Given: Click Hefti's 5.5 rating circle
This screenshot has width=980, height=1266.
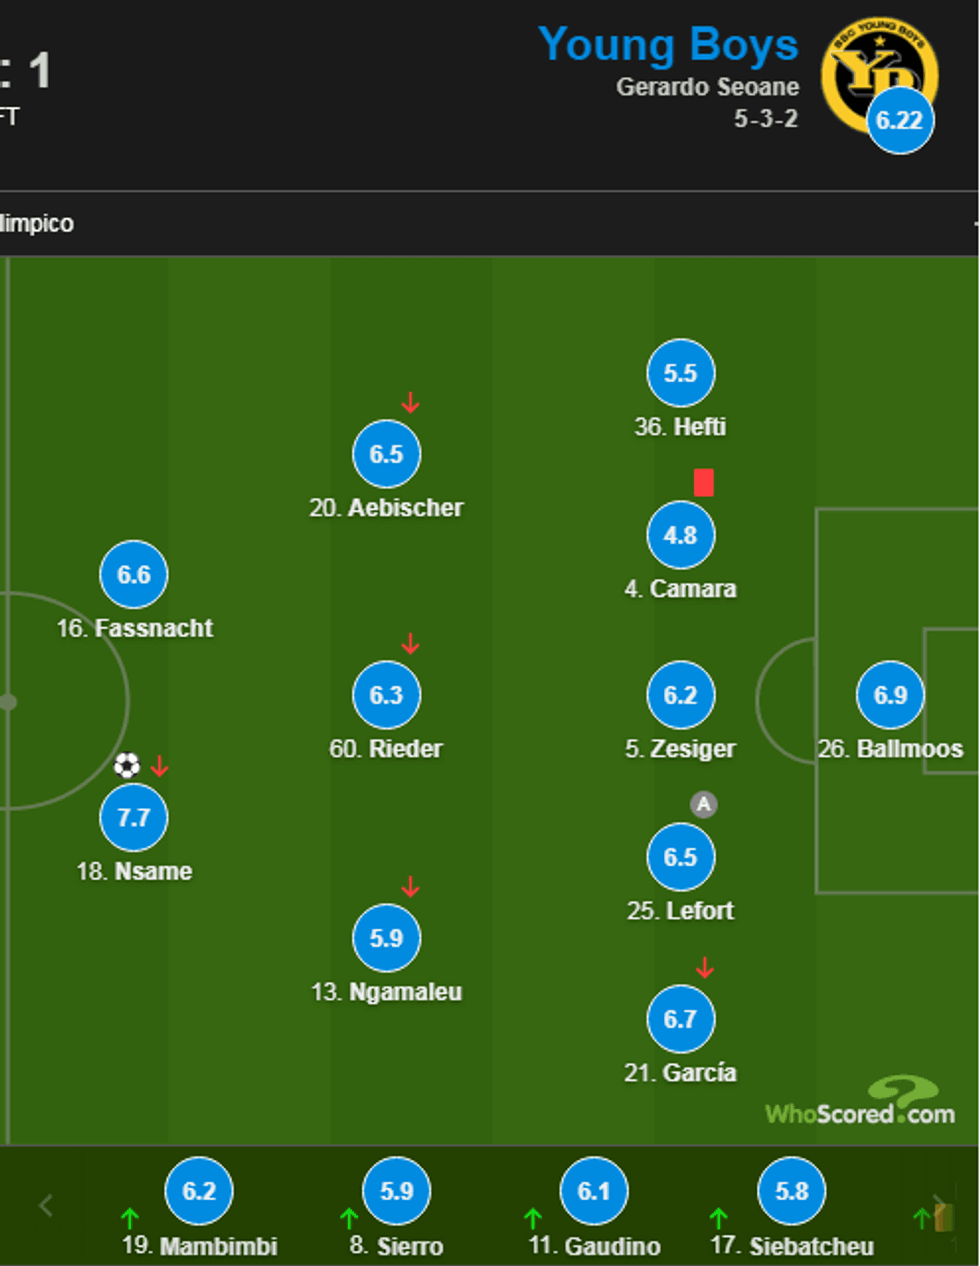Looking at the screenshot, I should click(680, 373).
